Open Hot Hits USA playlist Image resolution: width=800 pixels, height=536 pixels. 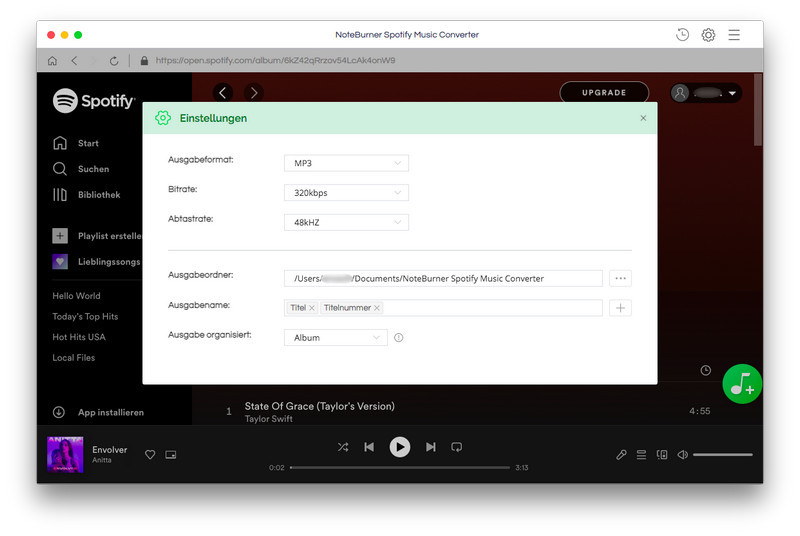[79, 337]
